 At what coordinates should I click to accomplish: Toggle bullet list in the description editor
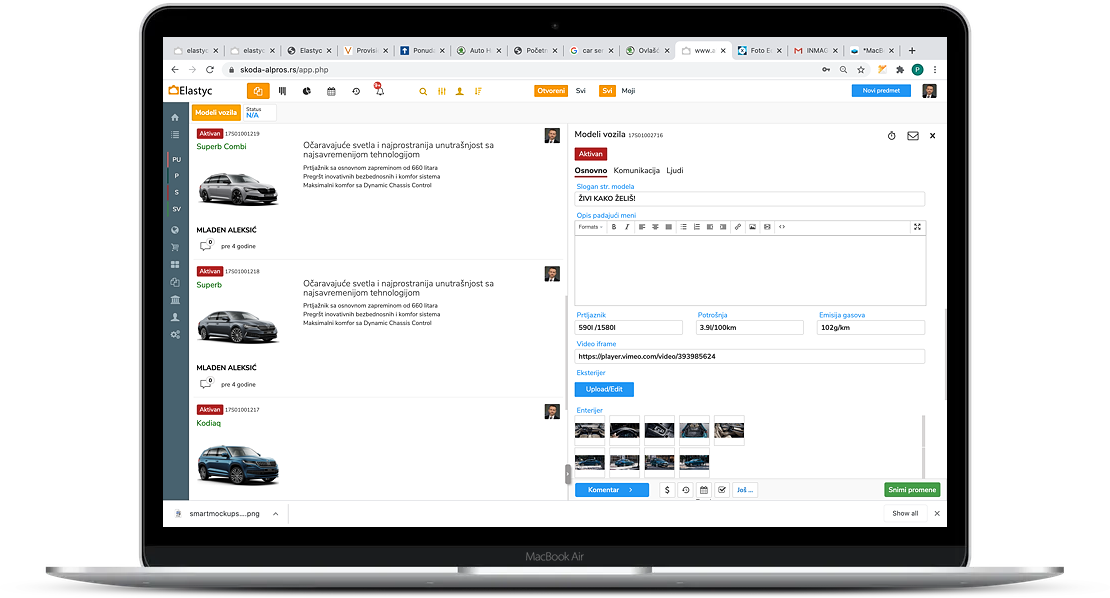click(683, 227)
